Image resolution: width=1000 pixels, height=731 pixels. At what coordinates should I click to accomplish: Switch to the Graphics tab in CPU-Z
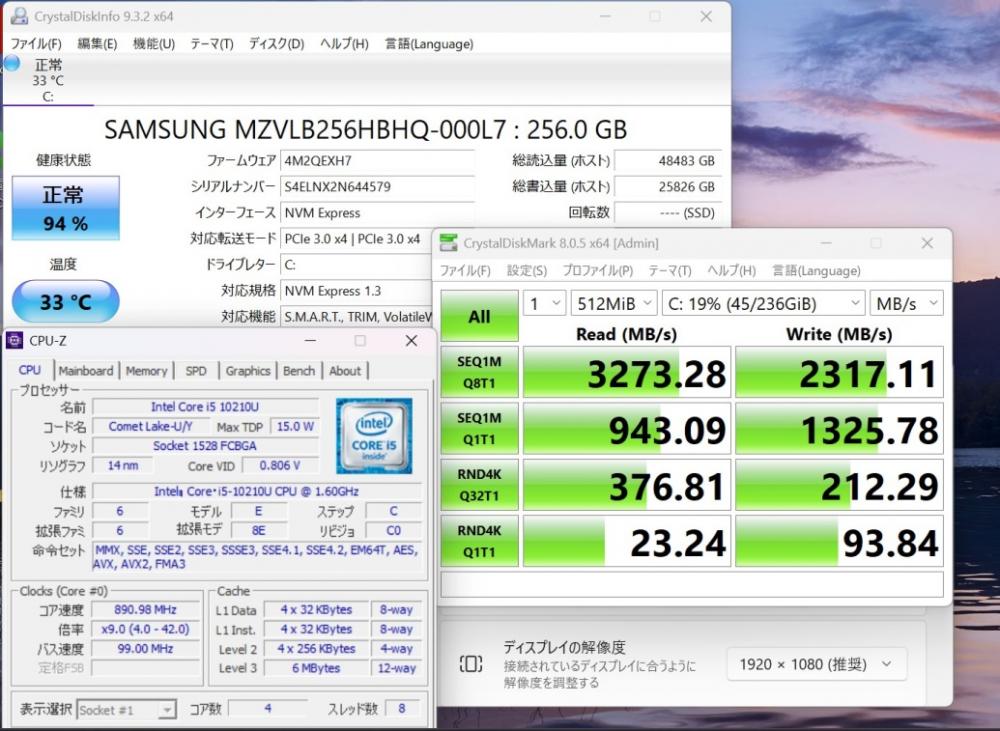click(248, 371)
